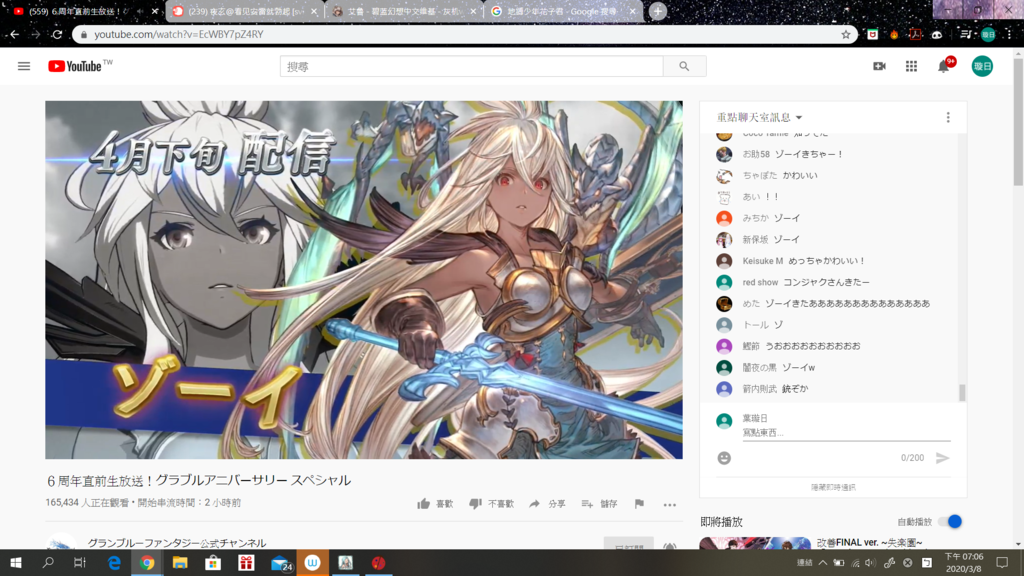Image resolution: width=1024 pixels, height=576 pixels.
Task: Click the 喜歡 like label
Action: 445,504
